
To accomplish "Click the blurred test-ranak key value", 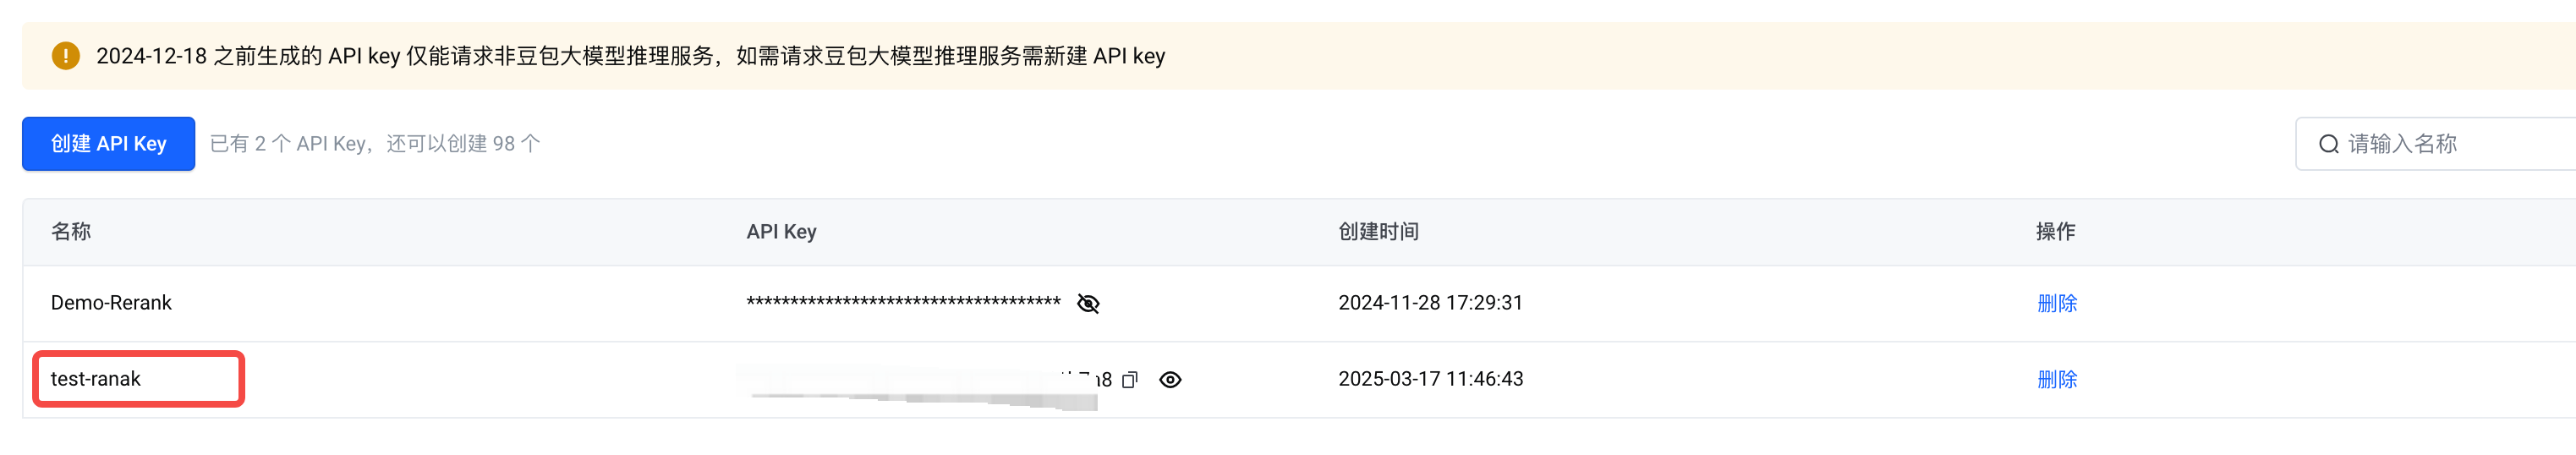I will [924, 384].
